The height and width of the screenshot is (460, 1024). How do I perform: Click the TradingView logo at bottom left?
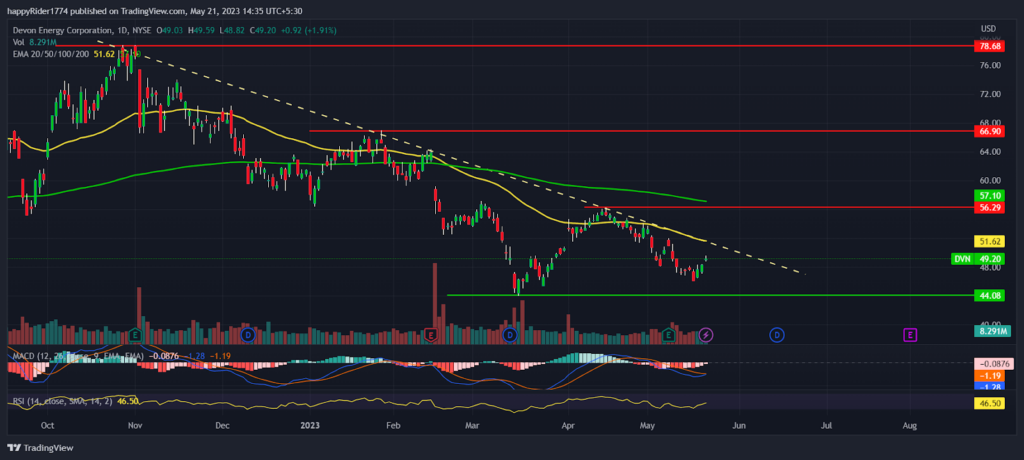click(40, 448)
